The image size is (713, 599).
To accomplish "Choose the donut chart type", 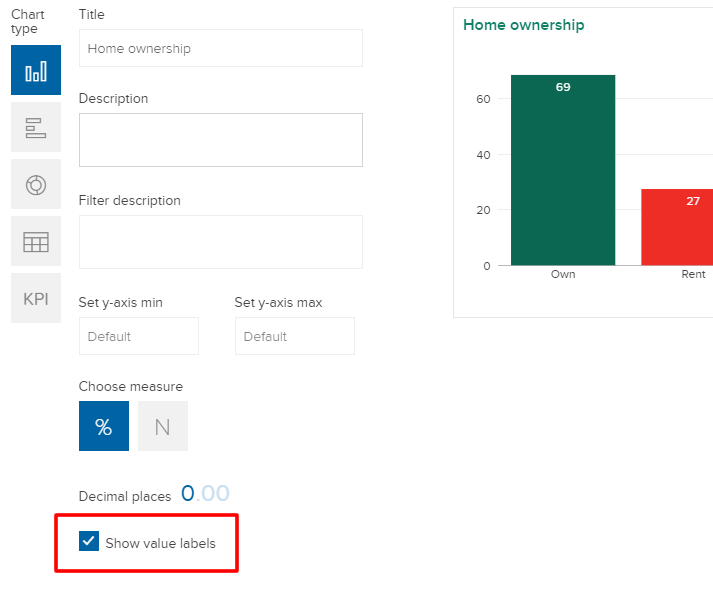I will point(36,184).
